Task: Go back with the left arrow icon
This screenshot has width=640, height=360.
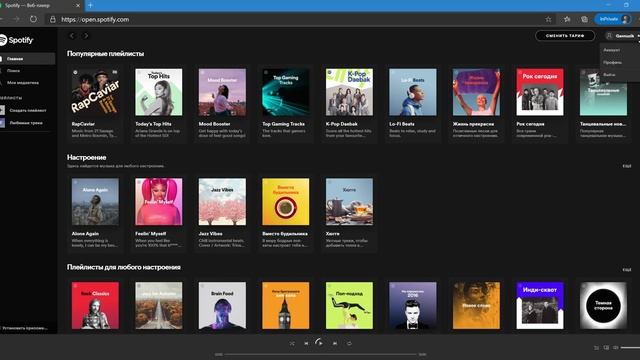Action: 72,36
